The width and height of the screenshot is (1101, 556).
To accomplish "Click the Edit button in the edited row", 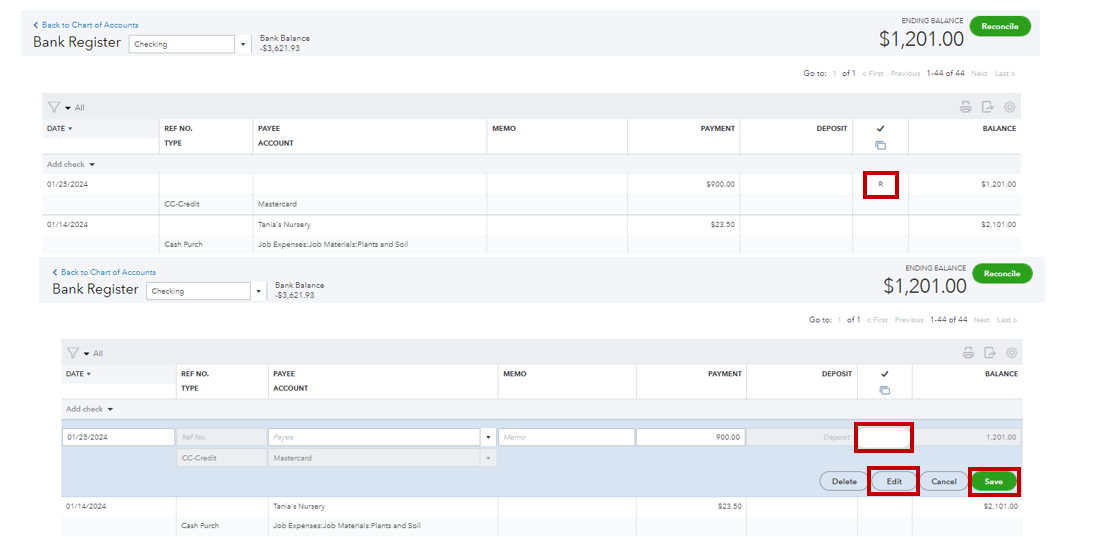I will pos(893,481).
